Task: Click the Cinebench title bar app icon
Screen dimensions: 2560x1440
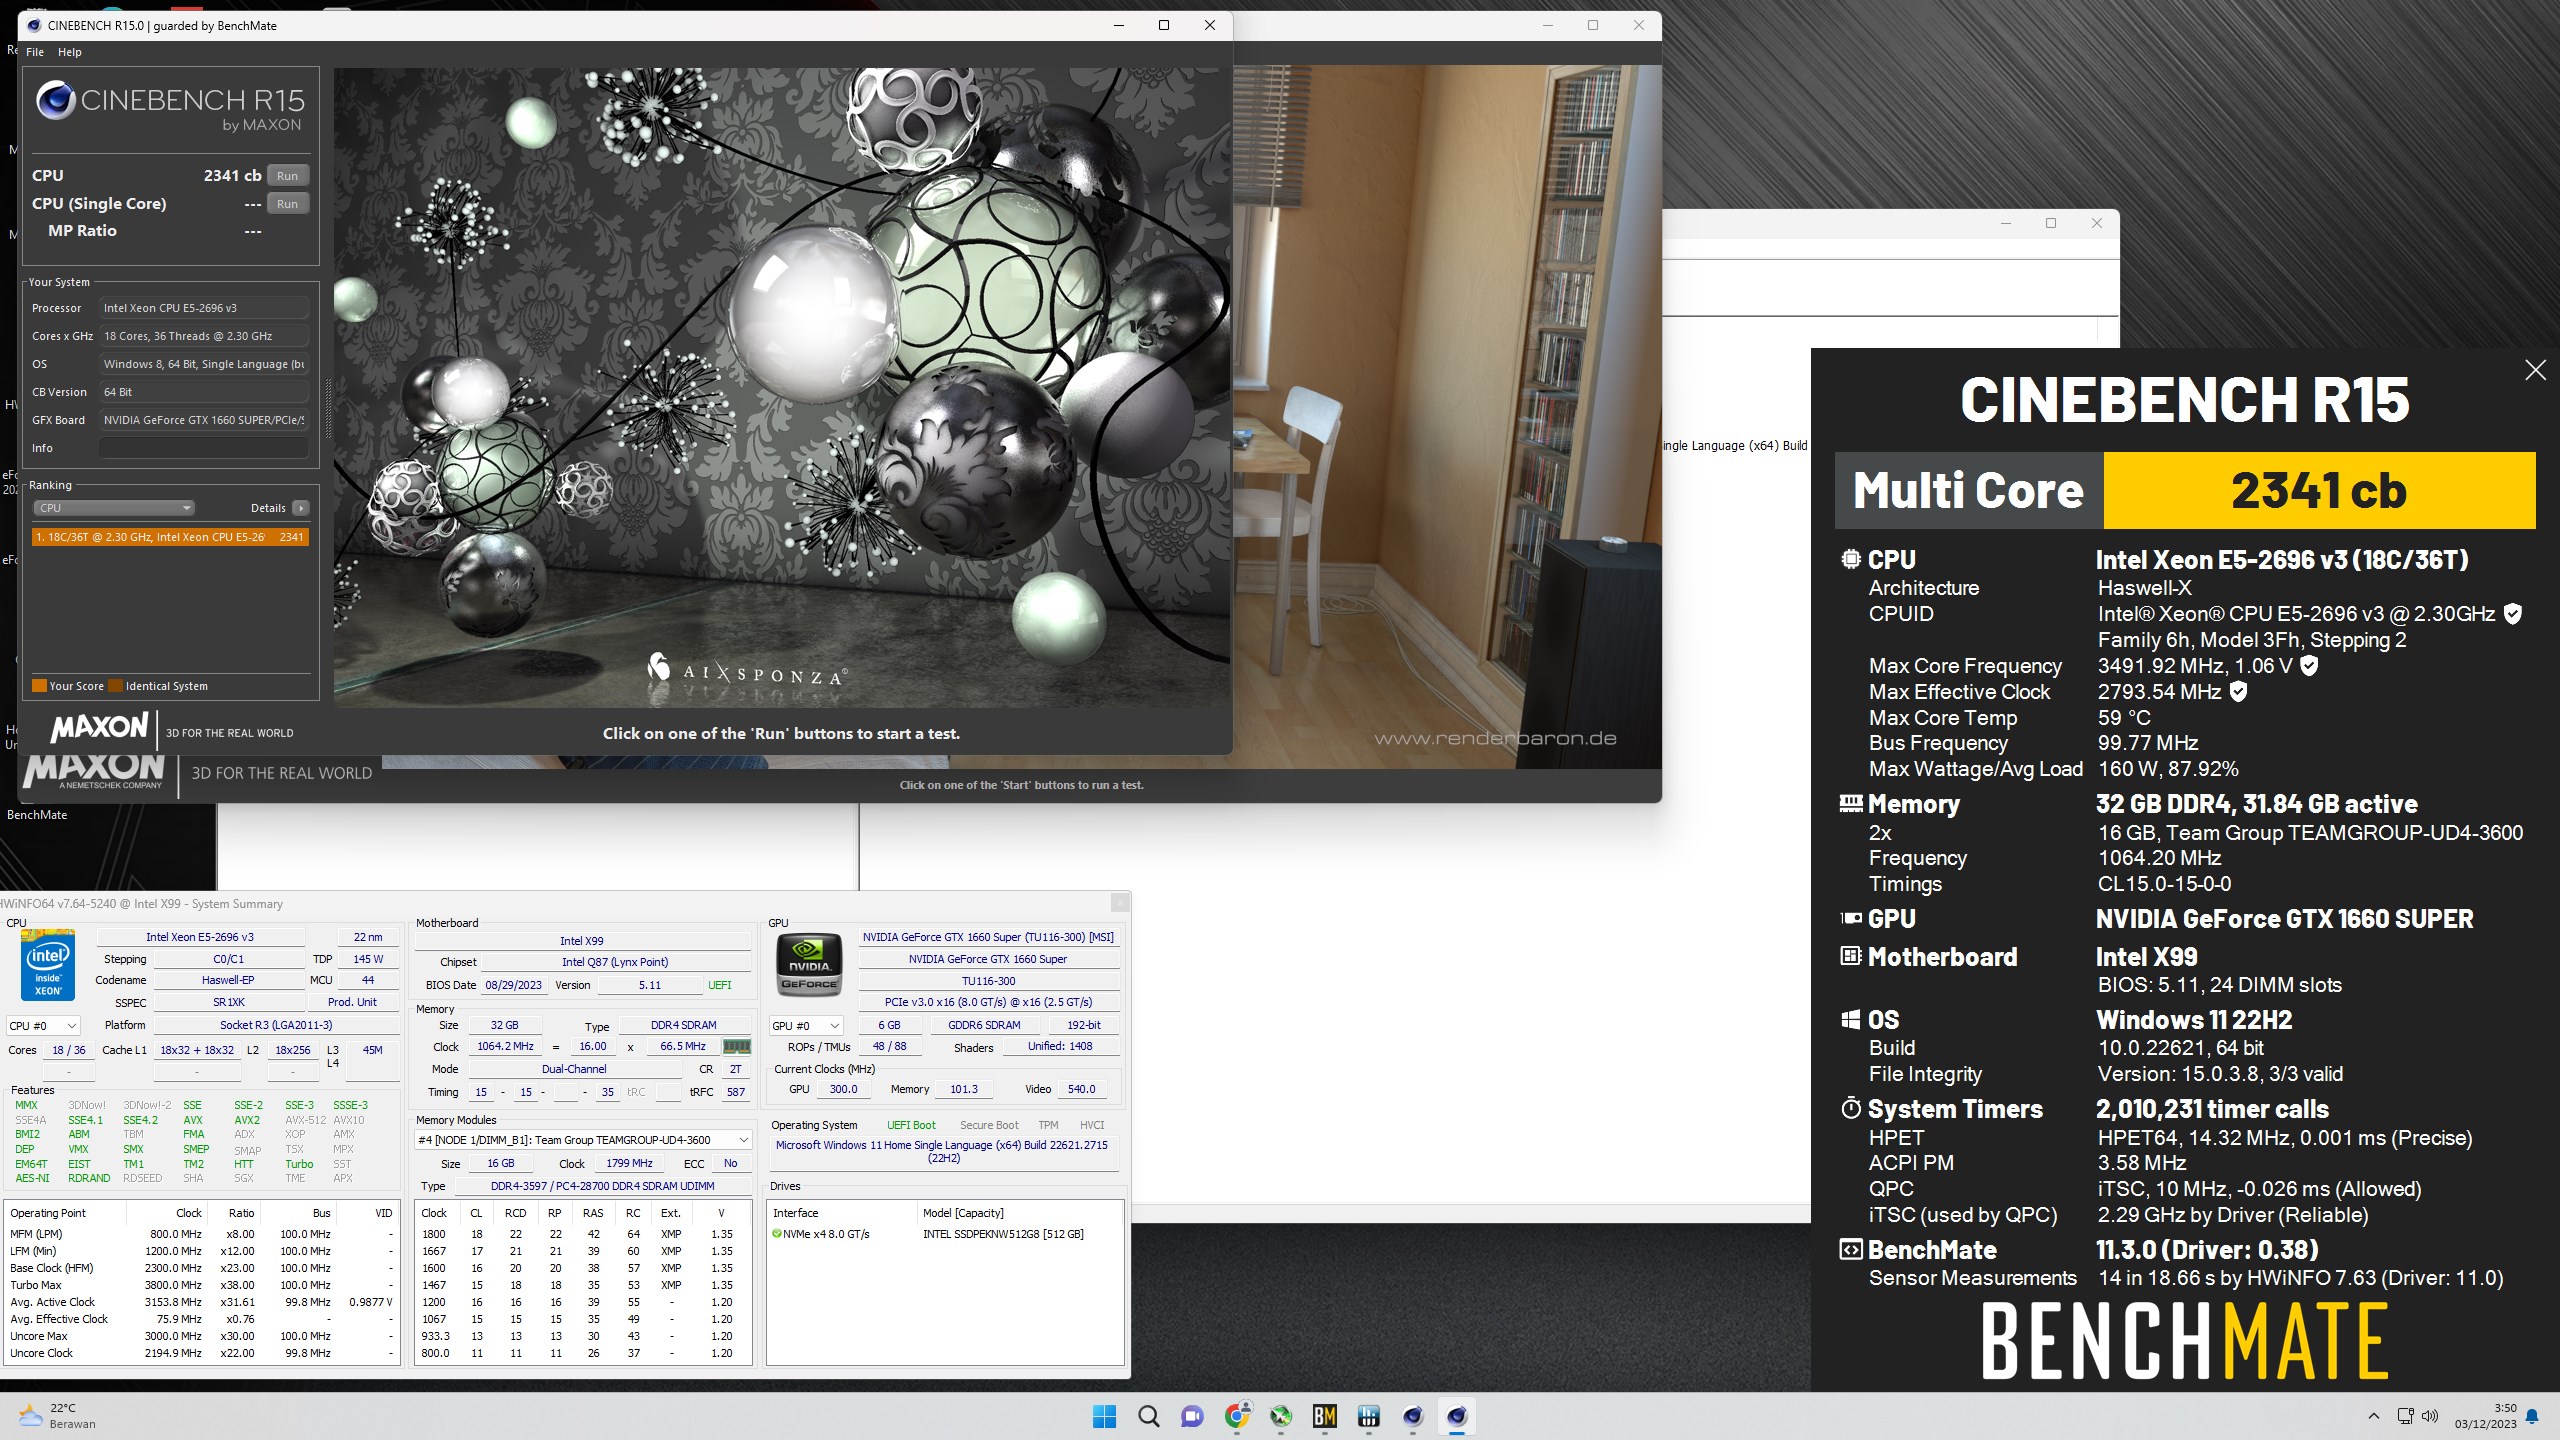Action: coord(34,25)
